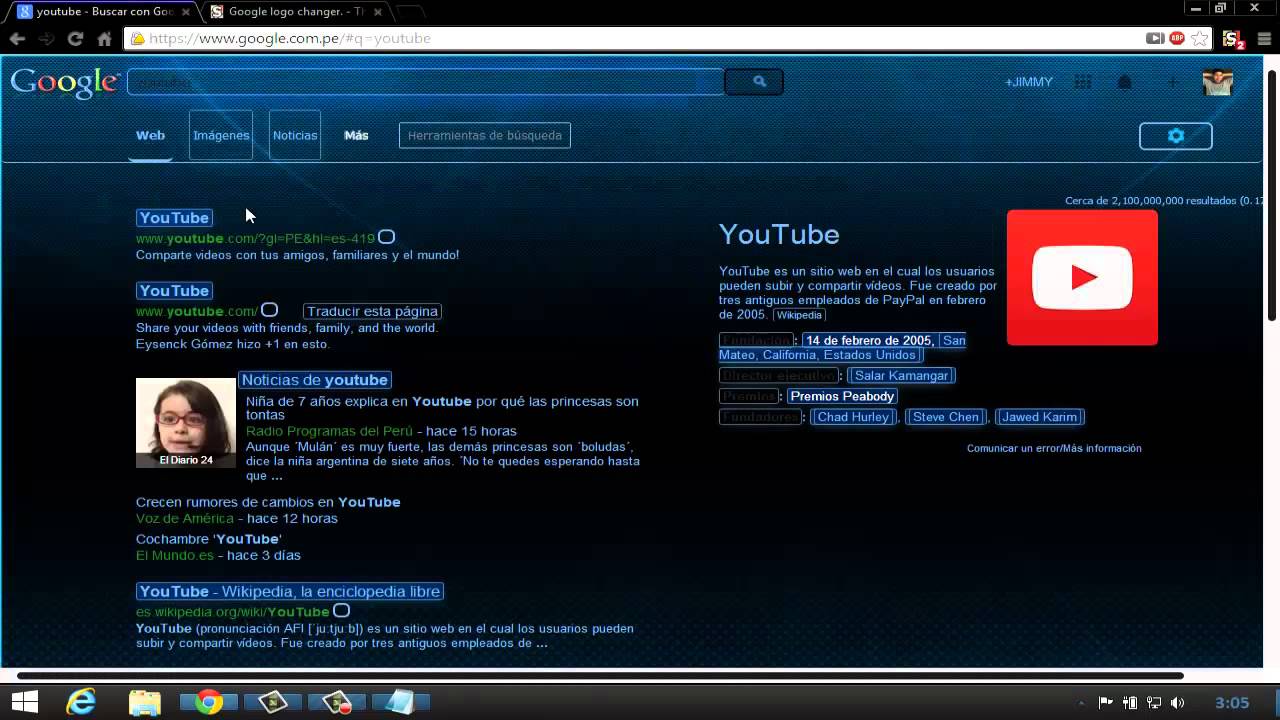Open the Windows Start button
Screen dimensions: 1280x720
[x=25, y=702]
